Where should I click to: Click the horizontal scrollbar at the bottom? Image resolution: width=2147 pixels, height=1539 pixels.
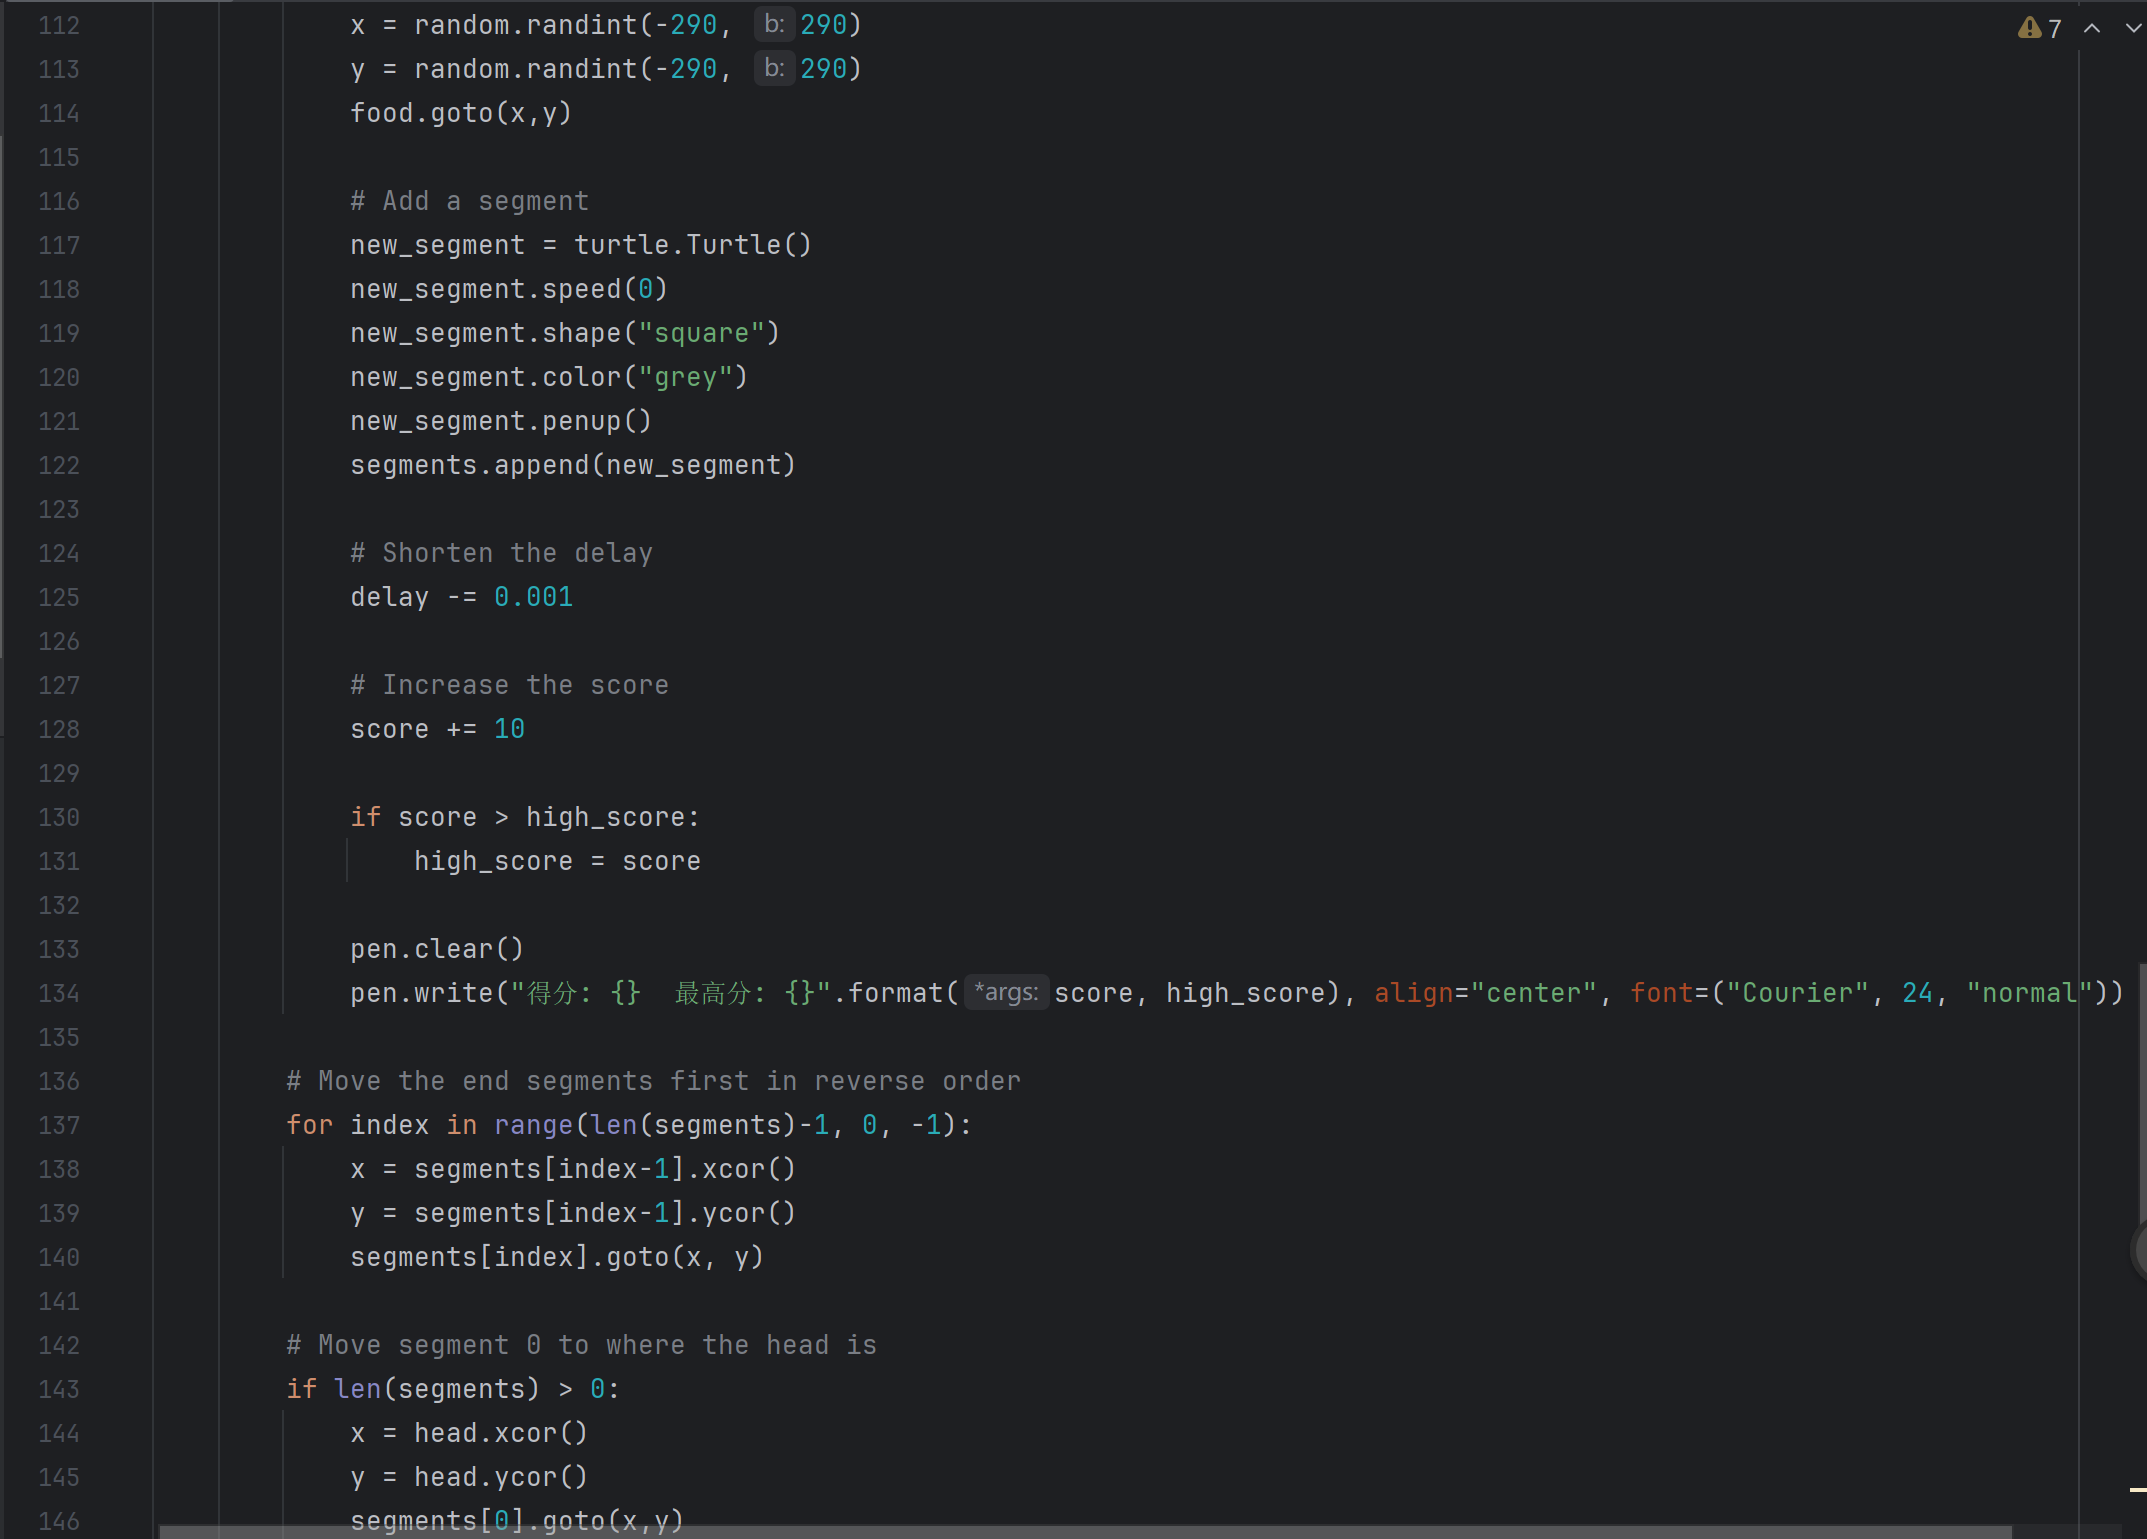click(x=1085, y=1532)
